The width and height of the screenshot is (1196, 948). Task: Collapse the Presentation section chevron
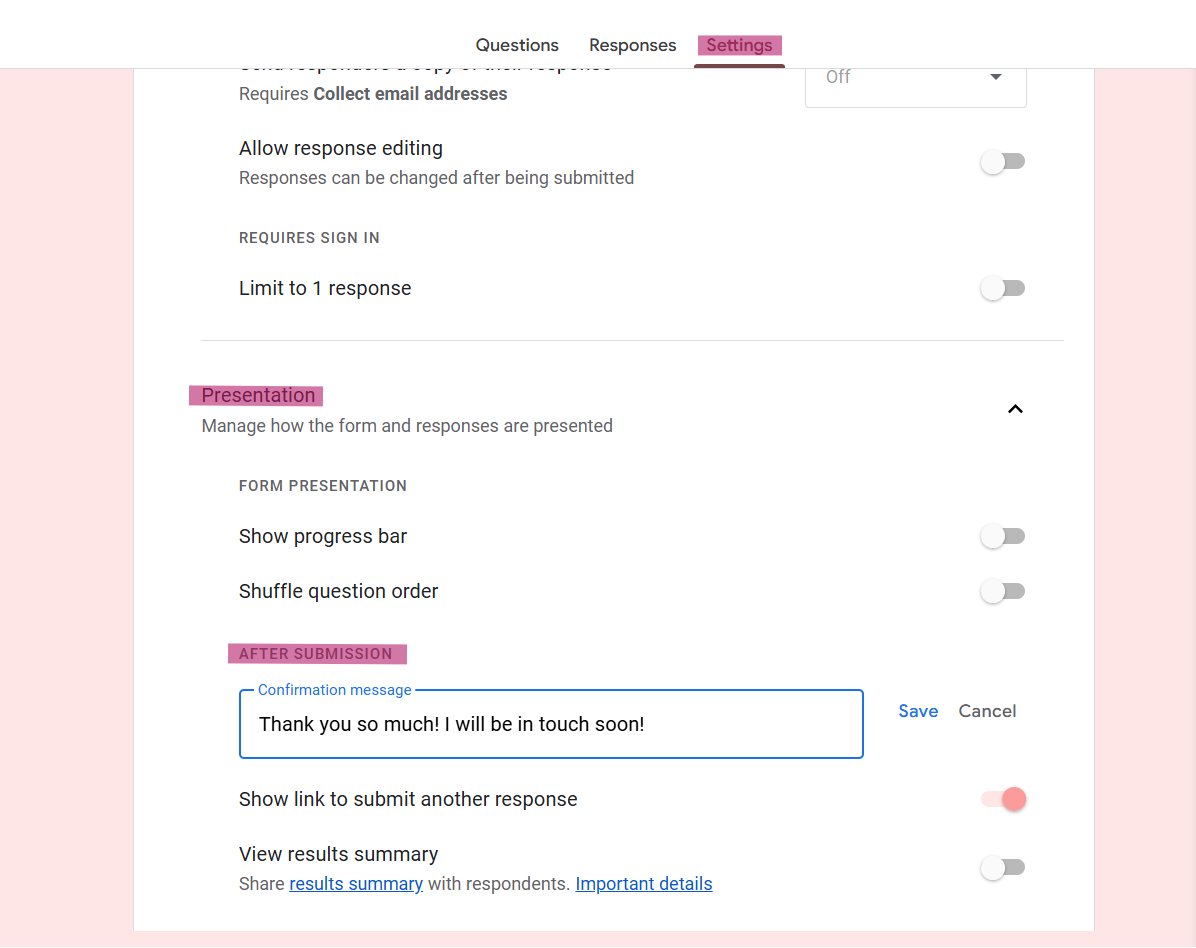[1015, 409]
